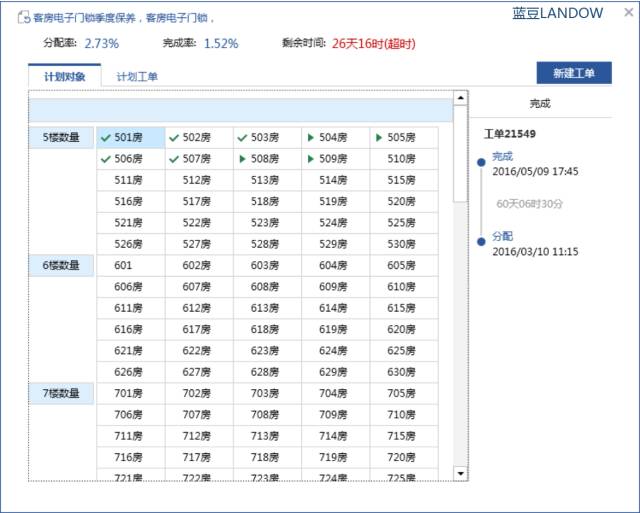Select room cell 605房
The width and height of the screenshot is (640, 513).
point(404,265)
